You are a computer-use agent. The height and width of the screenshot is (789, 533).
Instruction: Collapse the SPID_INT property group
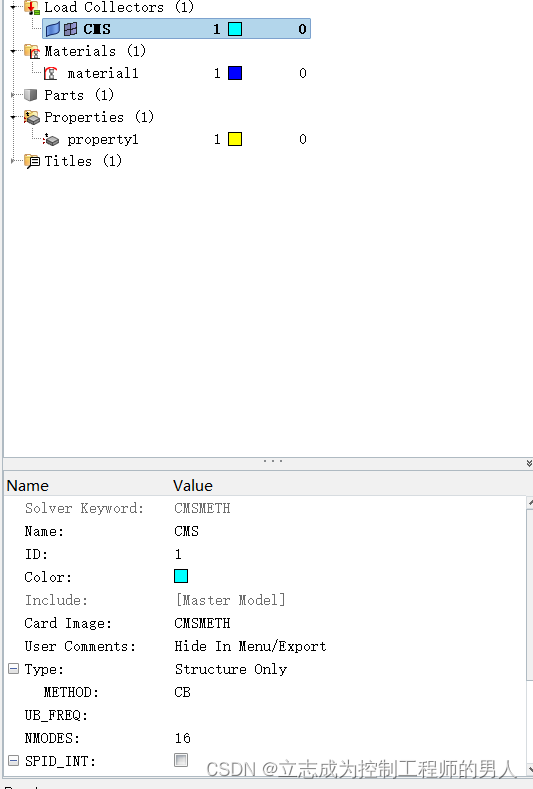tap(14, 760)
